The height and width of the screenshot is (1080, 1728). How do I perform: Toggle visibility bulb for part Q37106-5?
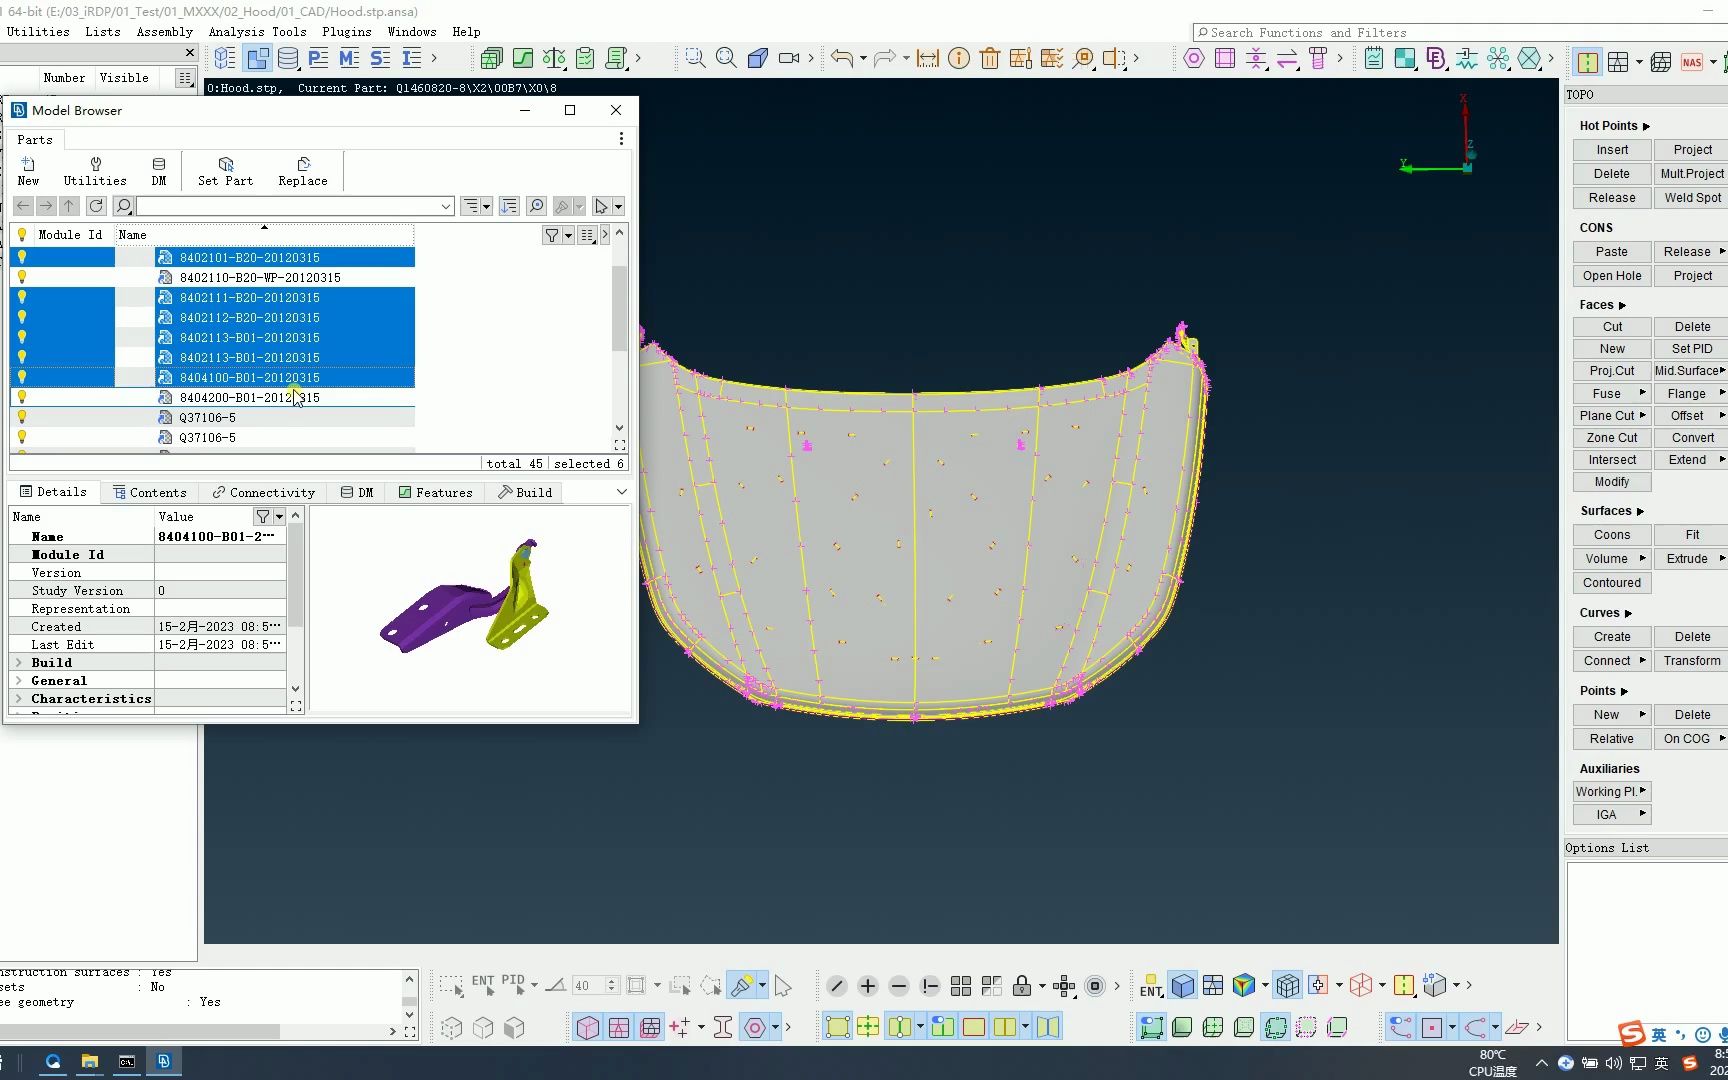(x=22, y=417)
